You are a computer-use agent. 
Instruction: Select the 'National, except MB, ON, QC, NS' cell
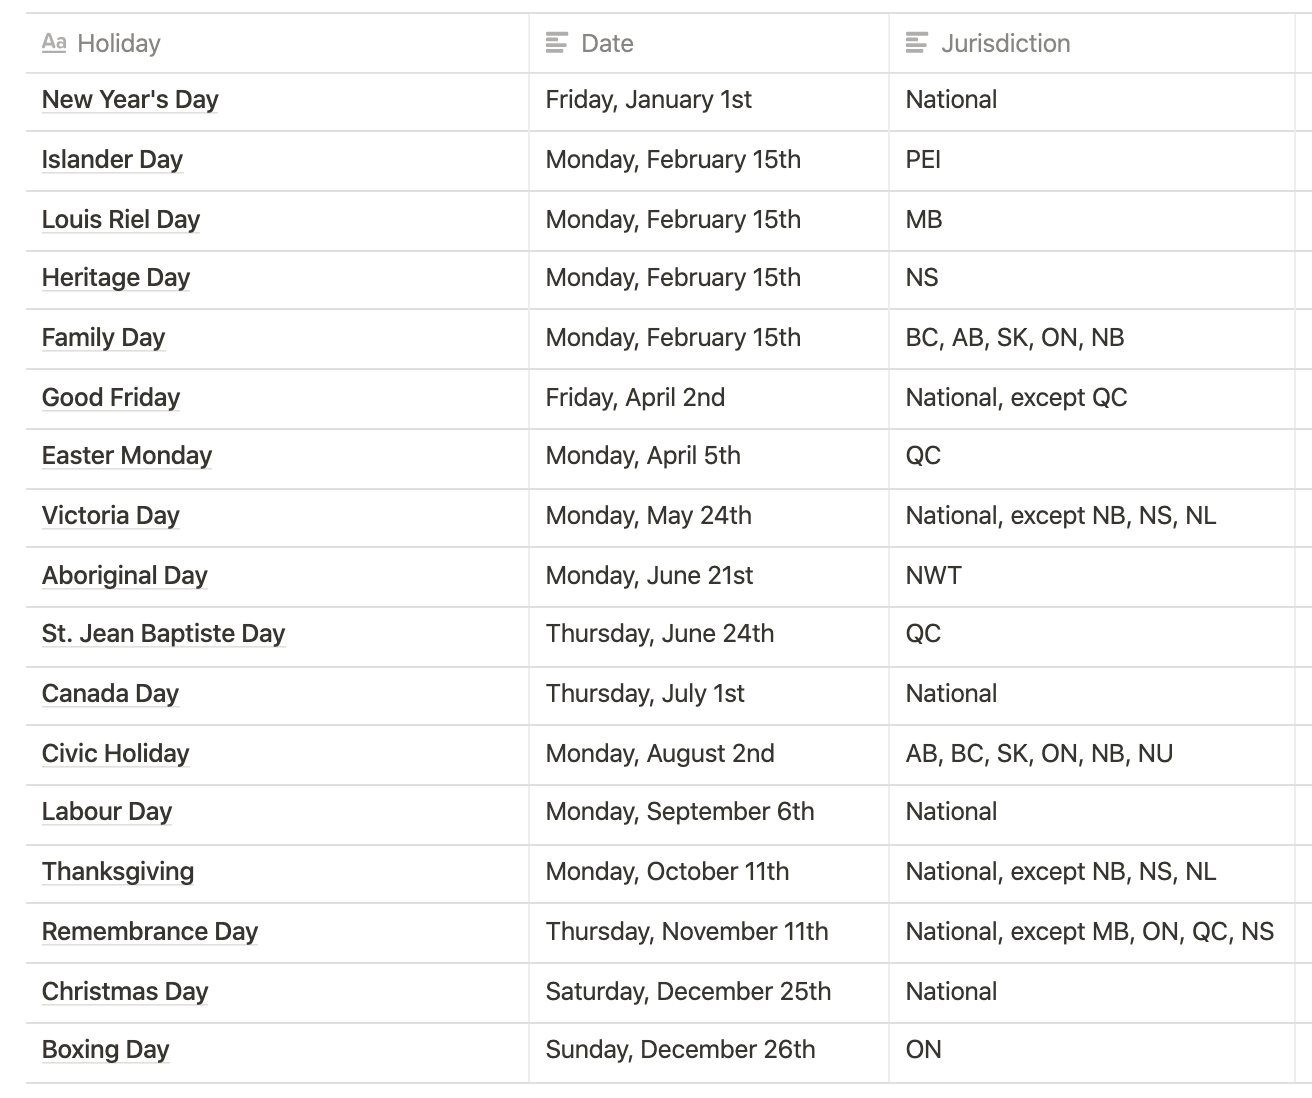tap(1092, 932)
